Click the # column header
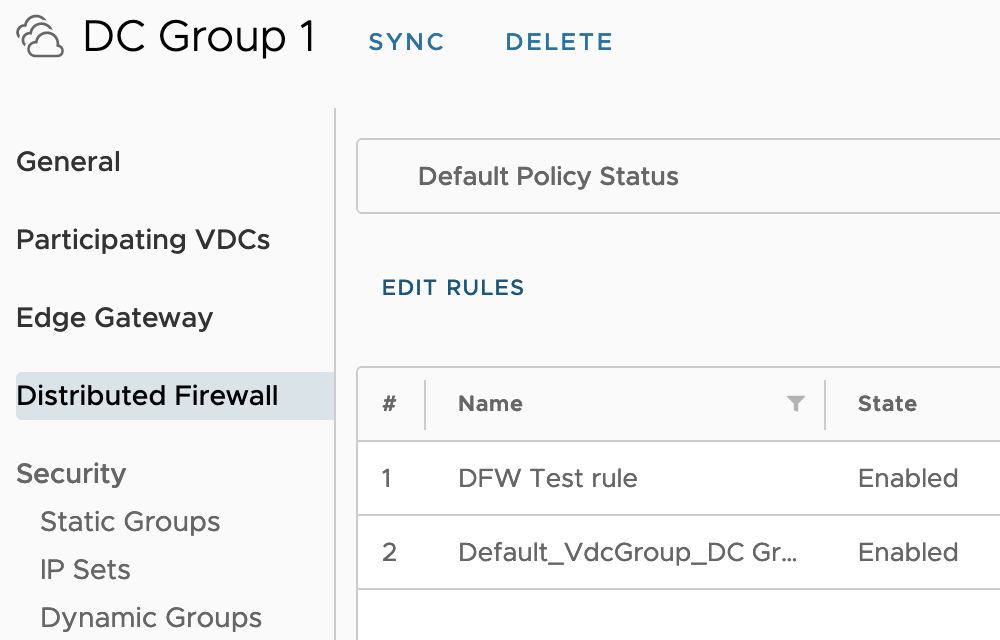The height and width of the screenshot is (640, 1000). coord(389,404)
